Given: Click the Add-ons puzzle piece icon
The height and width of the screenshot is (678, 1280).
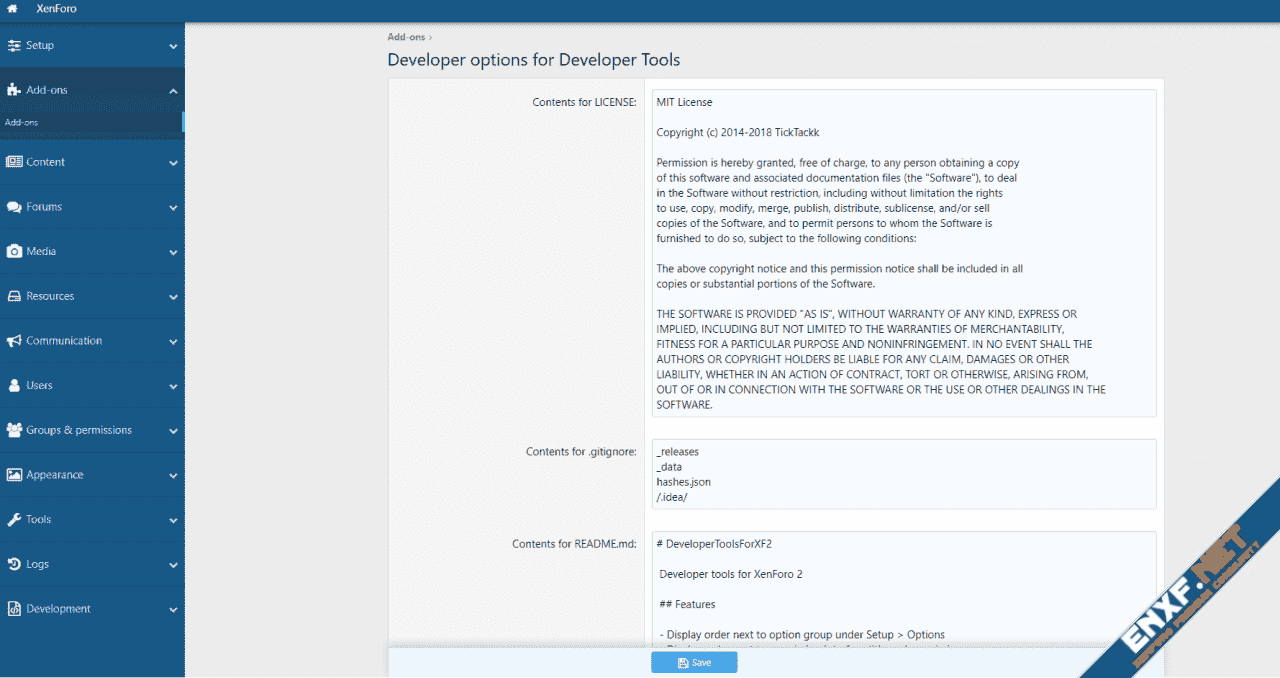Looking at the screenshot, I should (14, 90).
